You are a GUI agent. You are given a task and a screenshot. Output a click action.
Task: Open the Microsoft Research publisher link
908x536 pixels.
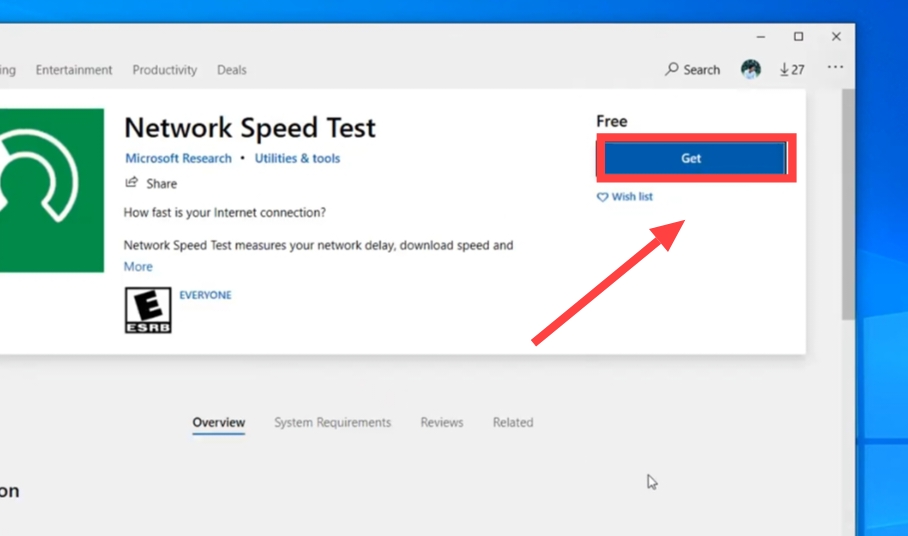click(178, 158)
